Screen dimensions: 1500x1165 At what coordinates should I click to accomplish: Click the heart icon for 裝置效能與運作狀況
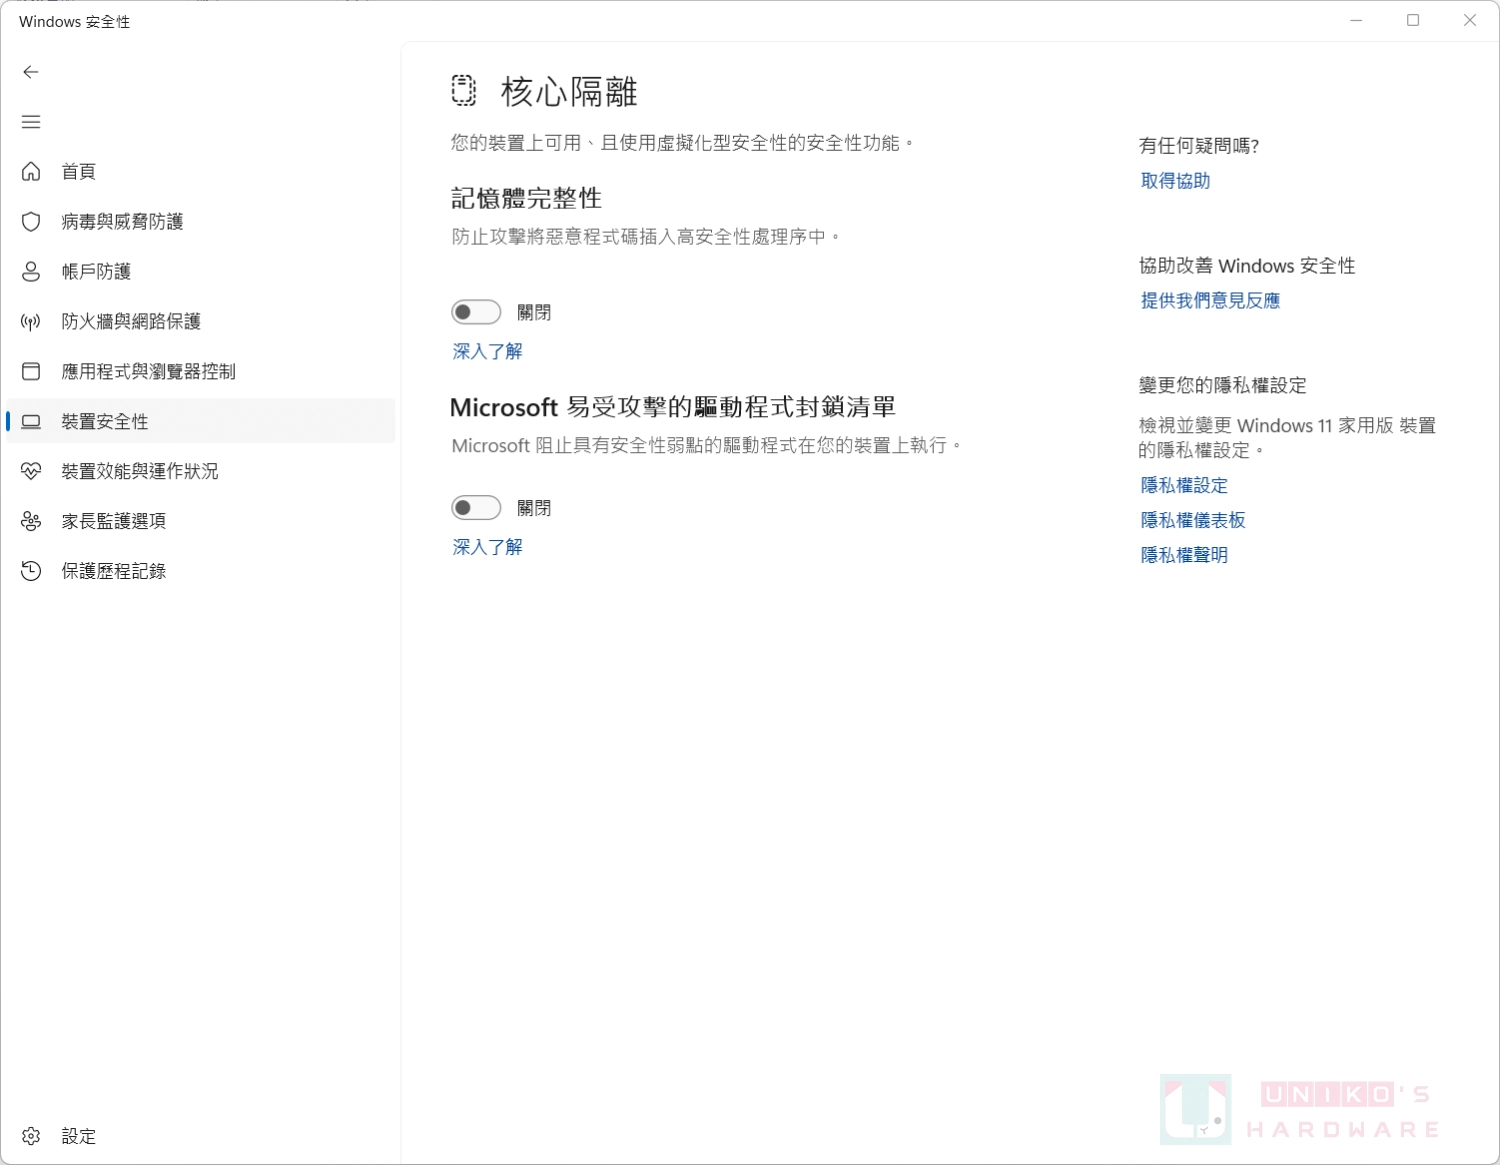31,471
